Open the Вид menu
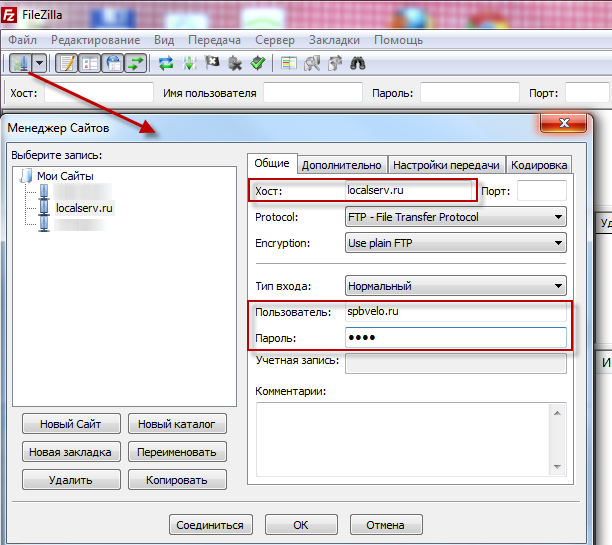The image size is (612, 545). [164, 40]
